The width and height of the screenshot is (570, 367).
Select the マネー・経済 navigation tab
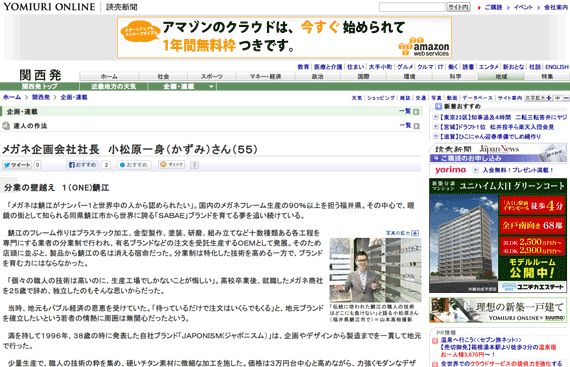(265, 76)
